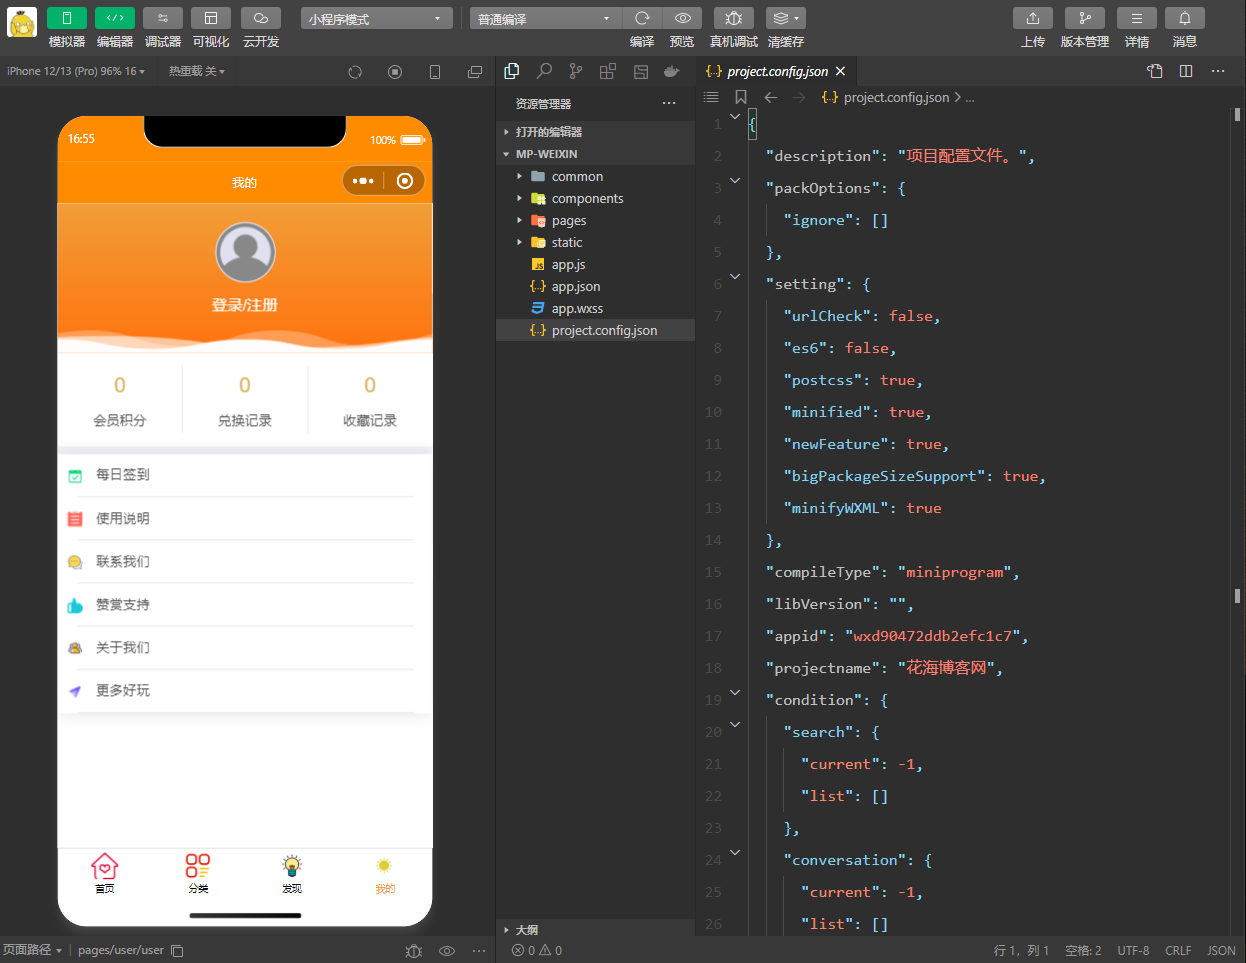The width and height of the screenshot is (1246, 963).
Task: Open app.json in the file tree
Action: (x=575, y=287)
